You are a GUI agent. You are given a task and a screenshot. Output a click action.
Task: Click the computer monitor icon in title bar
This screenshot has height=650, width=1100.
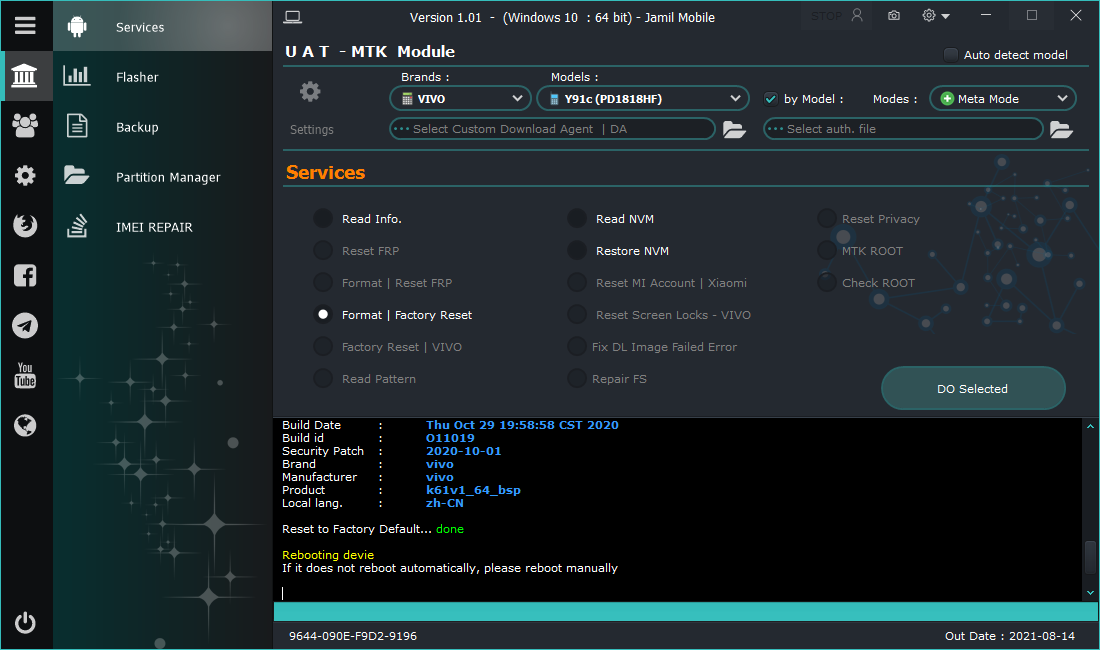(x=293, y=18)
